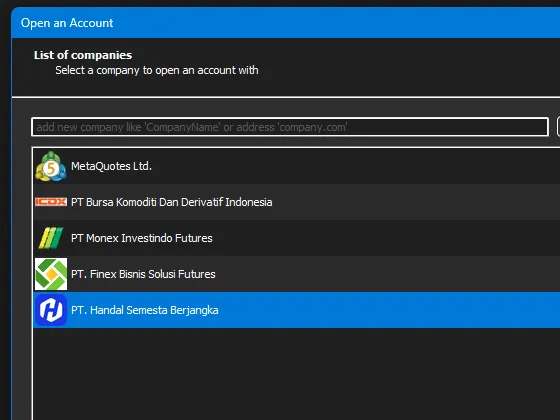Click the MetaQuotes Ltd. MetaTrader 5 logo icon

coord(51,166)
